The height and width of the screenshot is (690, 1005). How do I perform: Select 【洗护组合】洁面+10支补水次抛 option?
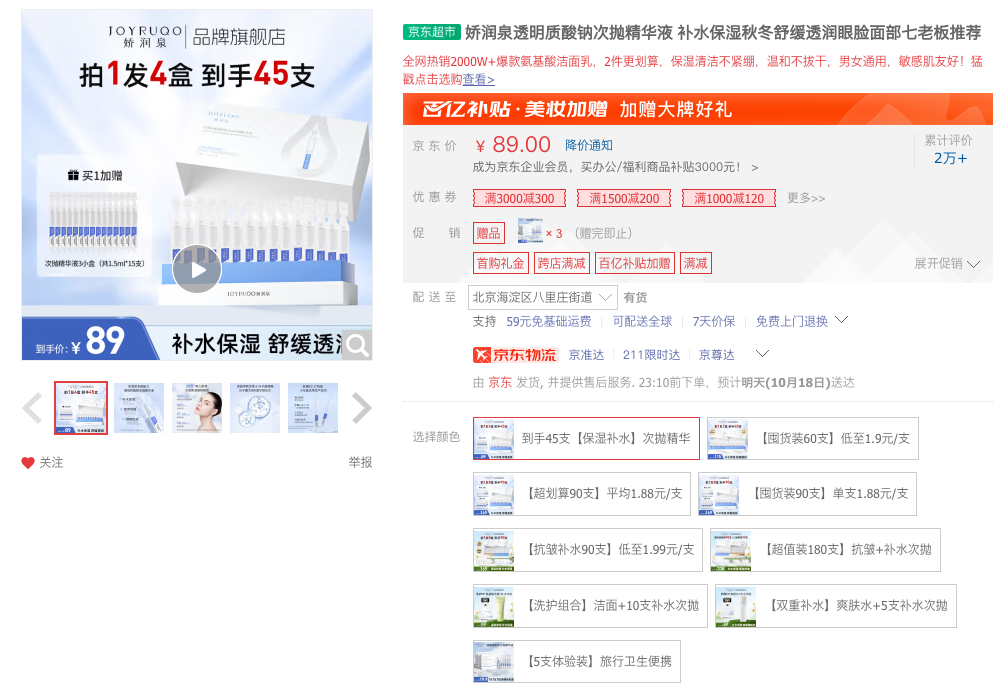click(590, 605)
